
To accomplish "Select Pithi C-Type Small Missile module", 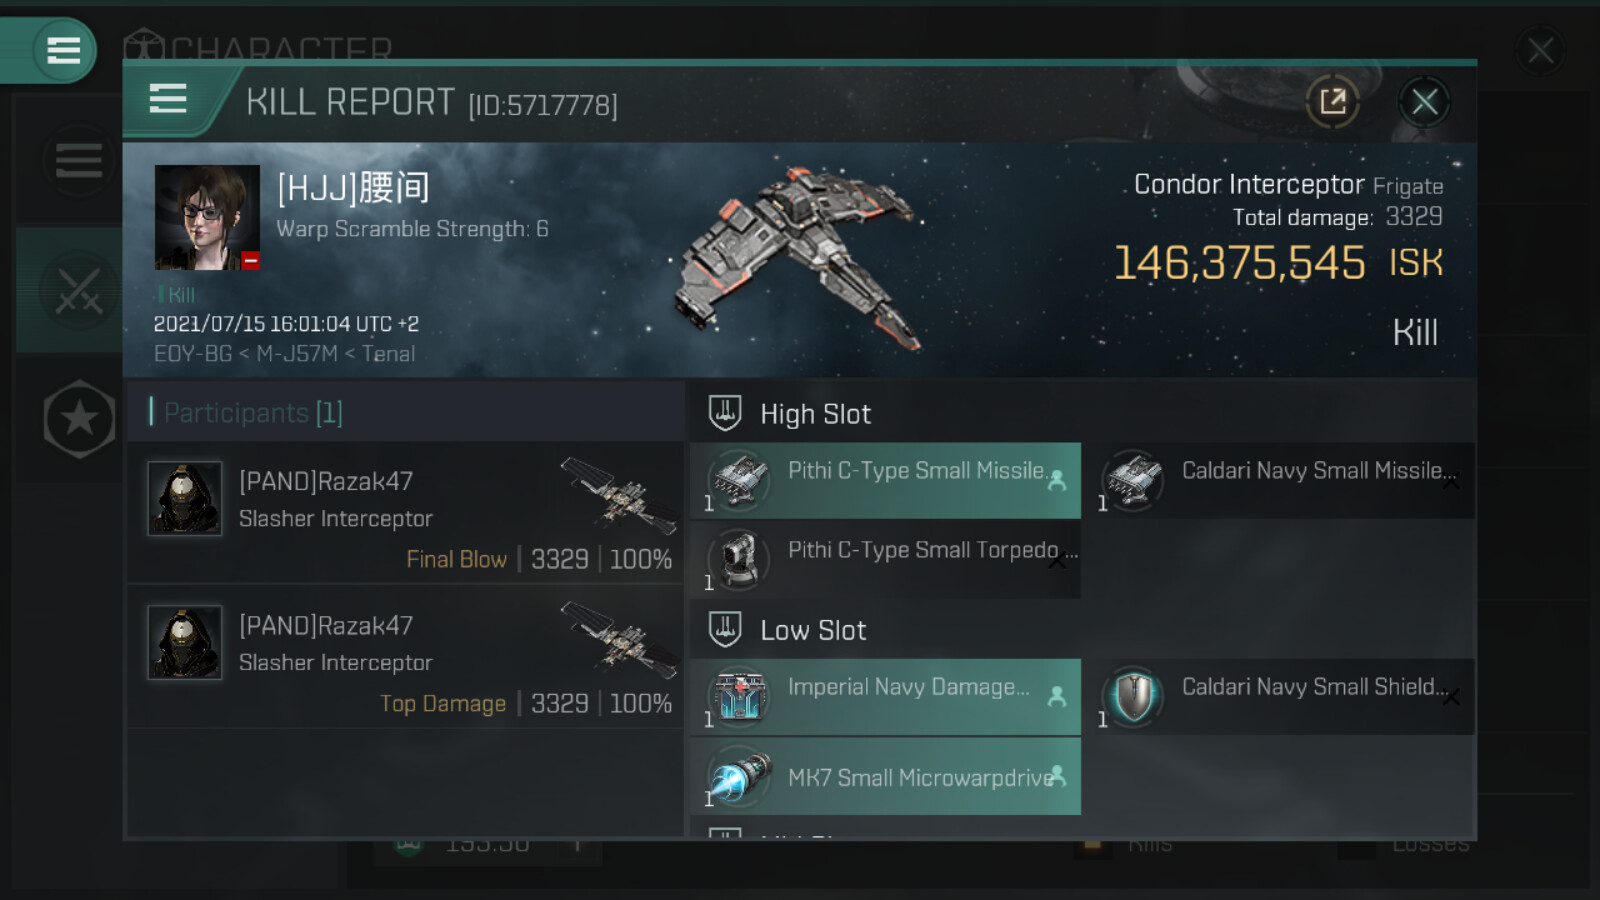I will tap(886, 480).
